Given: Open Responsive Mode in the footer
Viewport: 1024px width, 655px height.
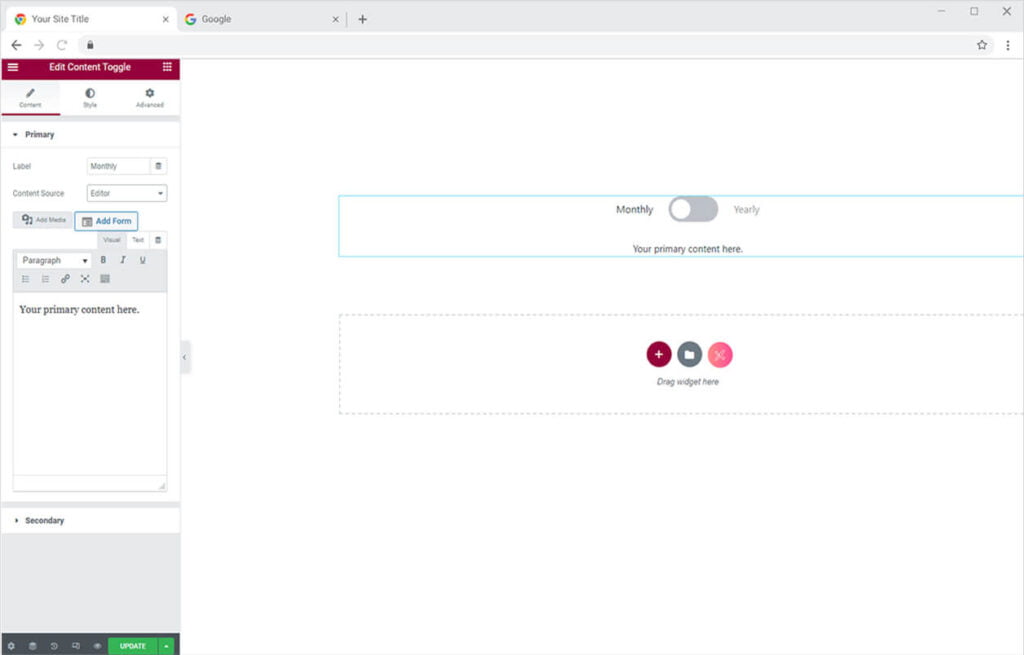Looking at the screenshot, I should 76,646.
